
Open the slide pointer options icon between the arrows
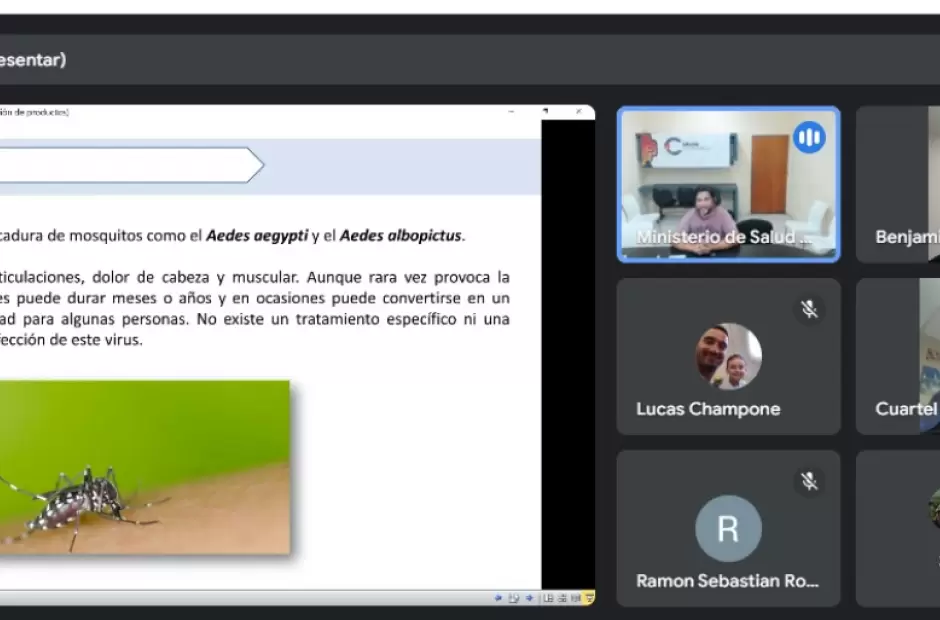[513, 598]
